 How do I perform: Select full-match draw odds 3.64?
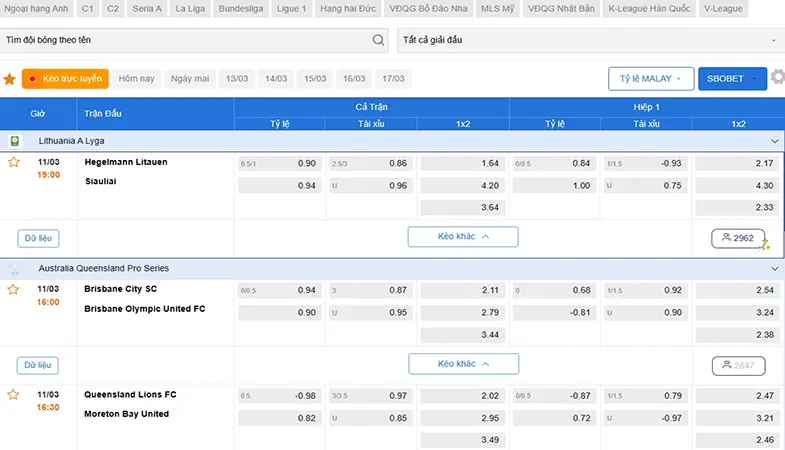click(x=463, y=207)
